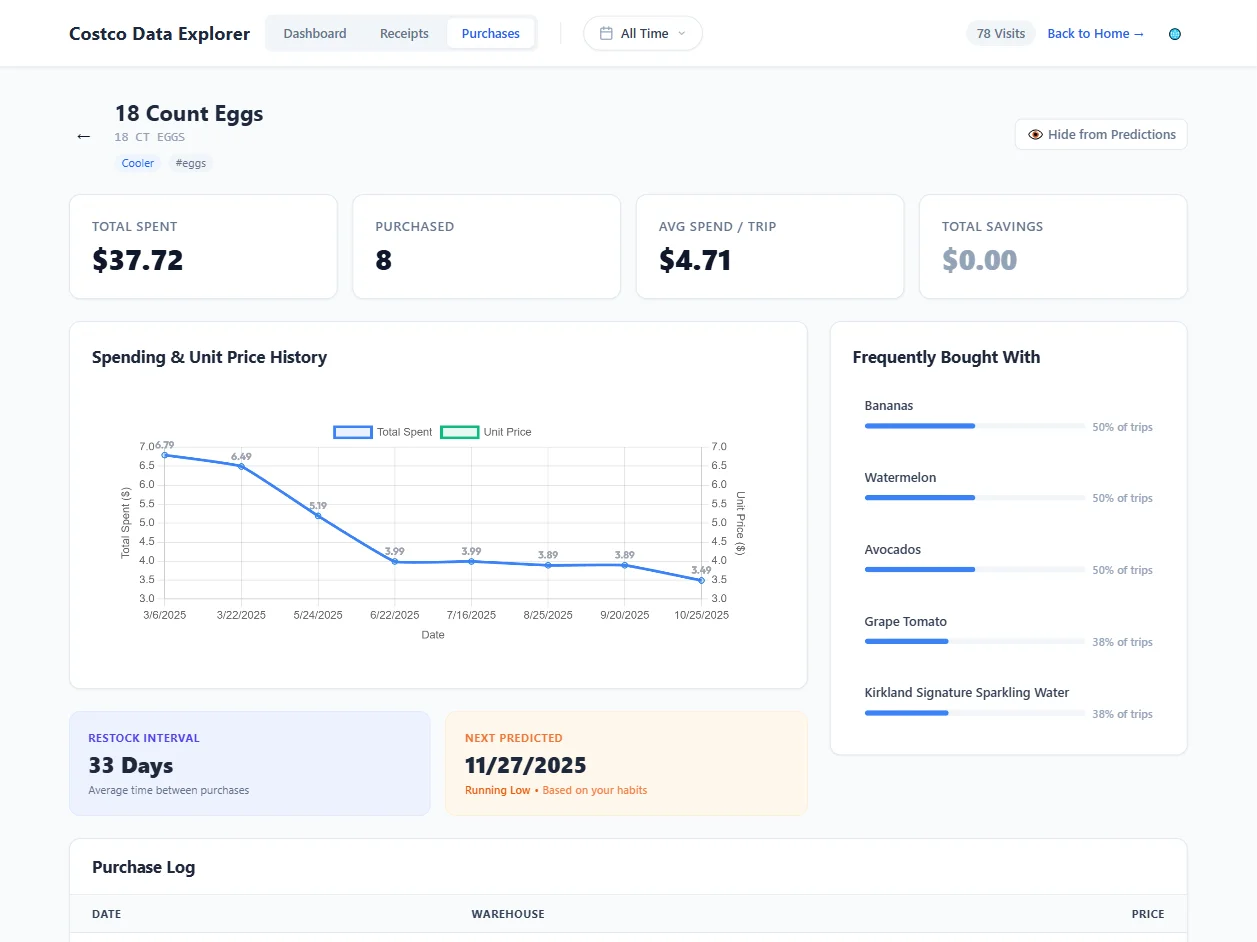
Task: Click the Costco Data Explorer title
Action: pos(159,33)
